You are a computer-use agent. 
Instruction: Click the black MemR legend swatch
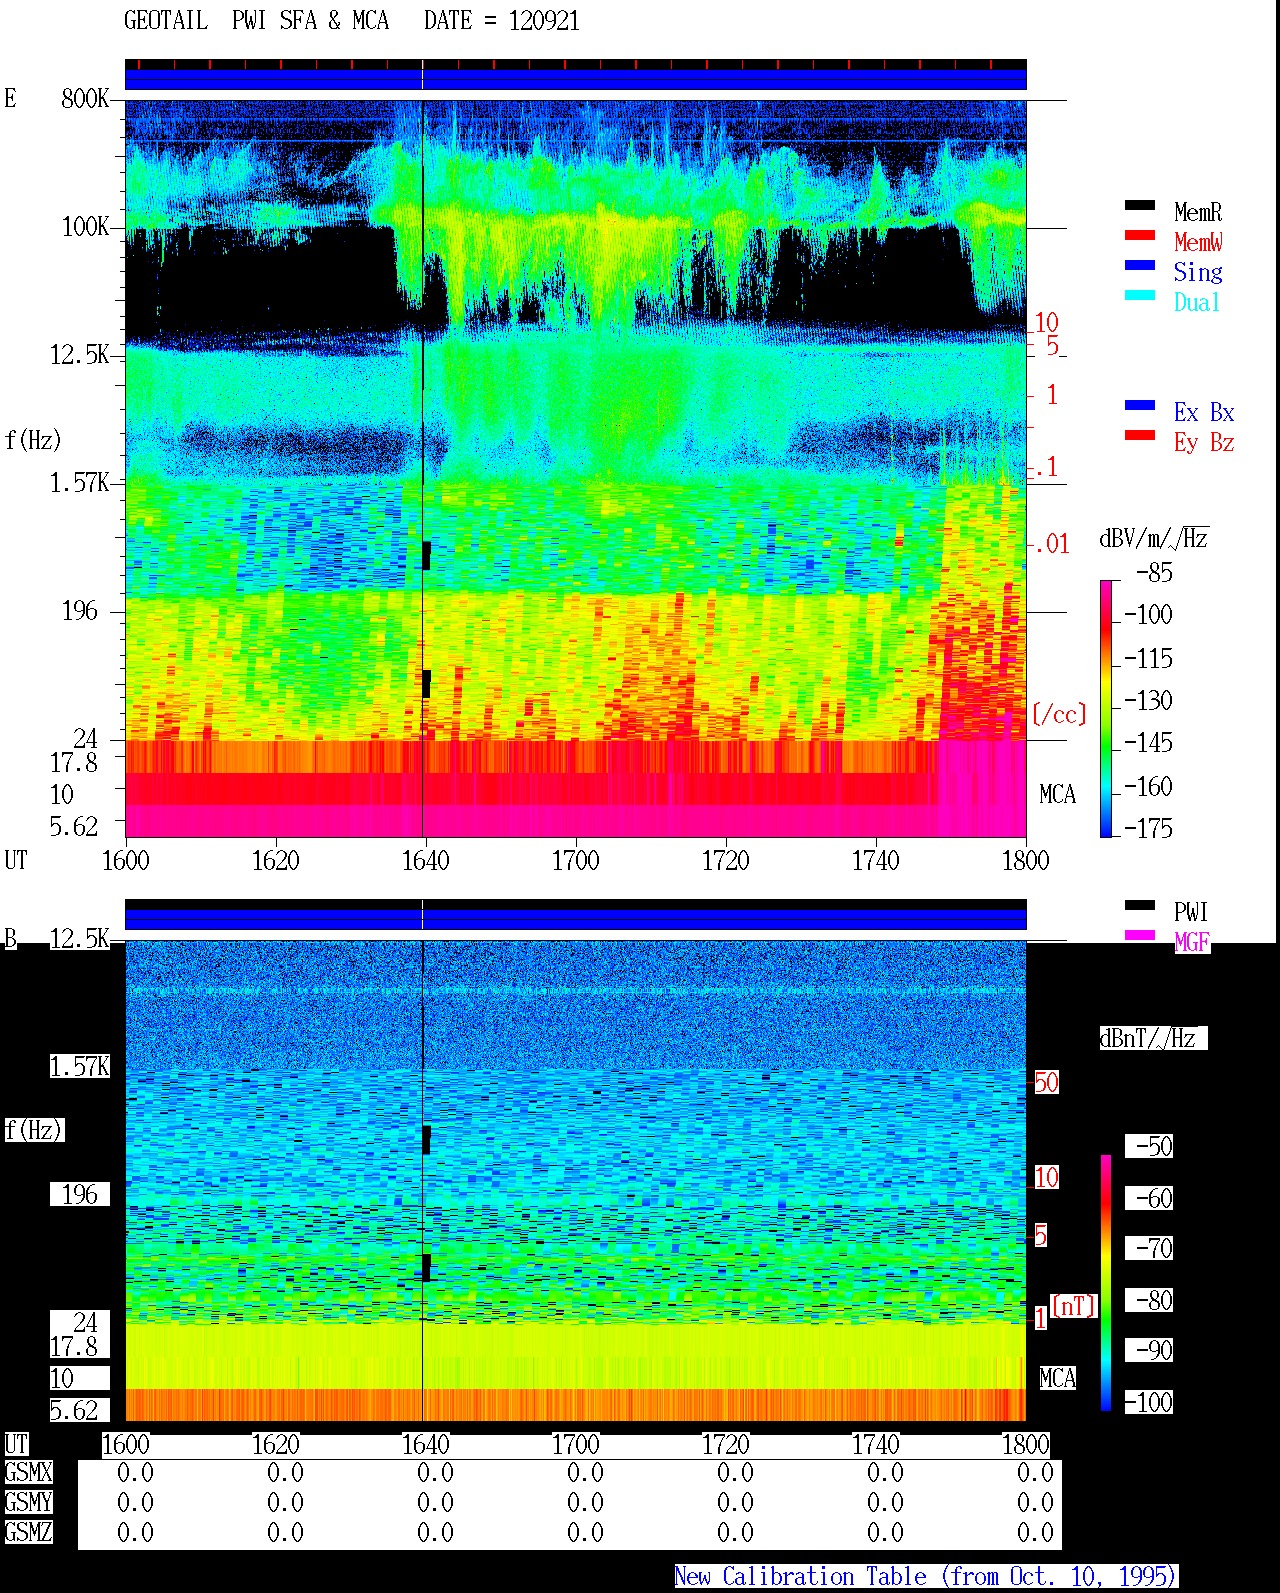(x=1140, y=206)
